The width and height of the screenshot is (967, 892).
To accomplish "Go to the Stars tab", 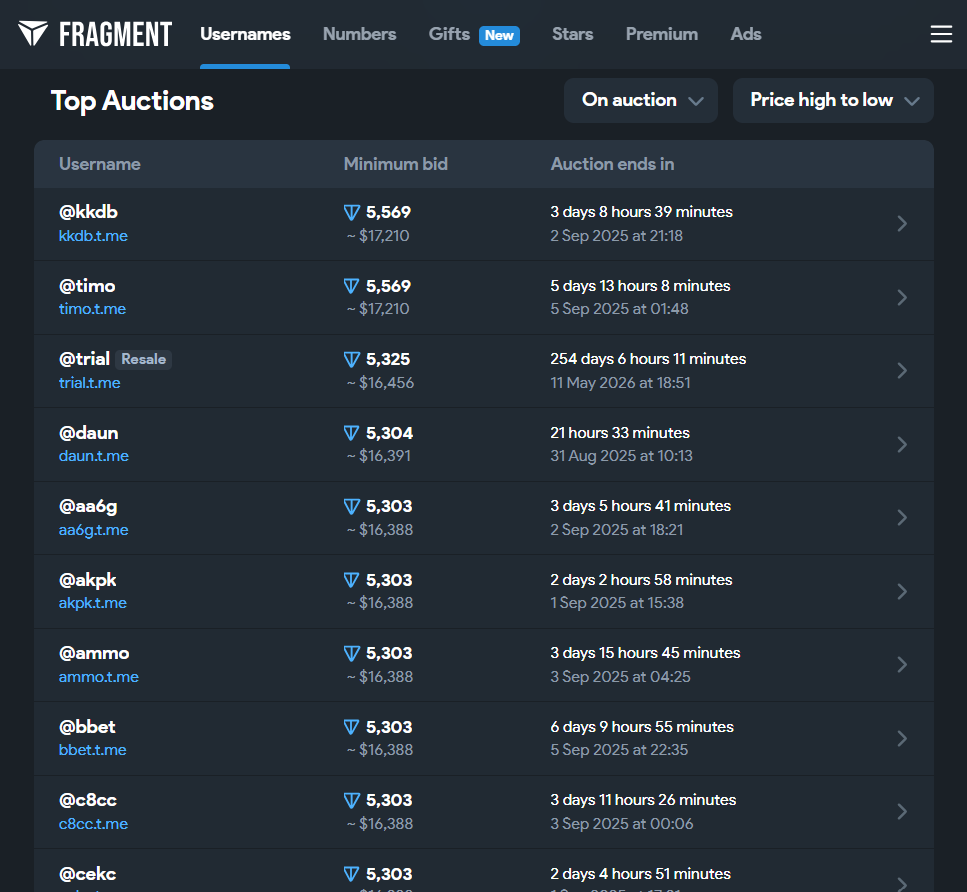I will pyautogui.click(x=572, y=34).
